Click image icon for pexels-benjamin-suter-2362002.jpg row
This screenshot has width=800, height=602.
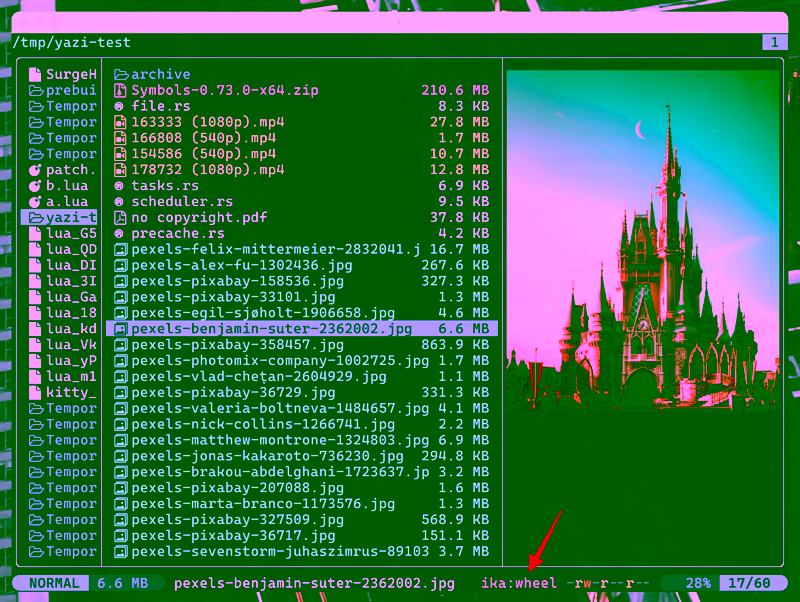(x=120, y=329)
